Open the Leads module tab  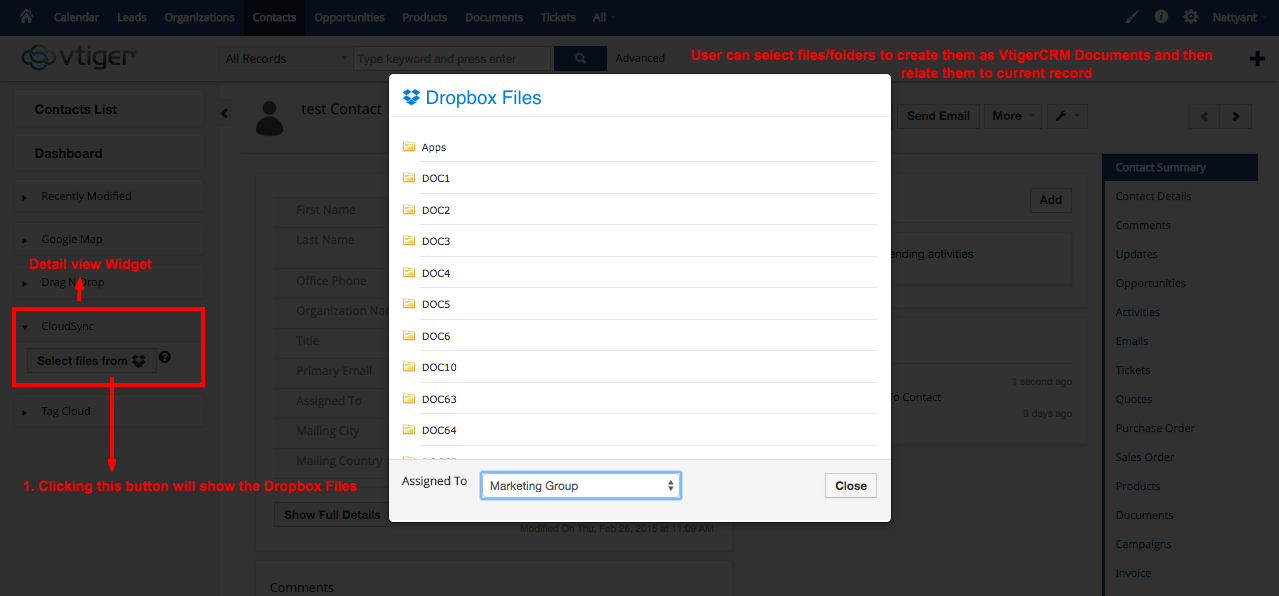132,17
